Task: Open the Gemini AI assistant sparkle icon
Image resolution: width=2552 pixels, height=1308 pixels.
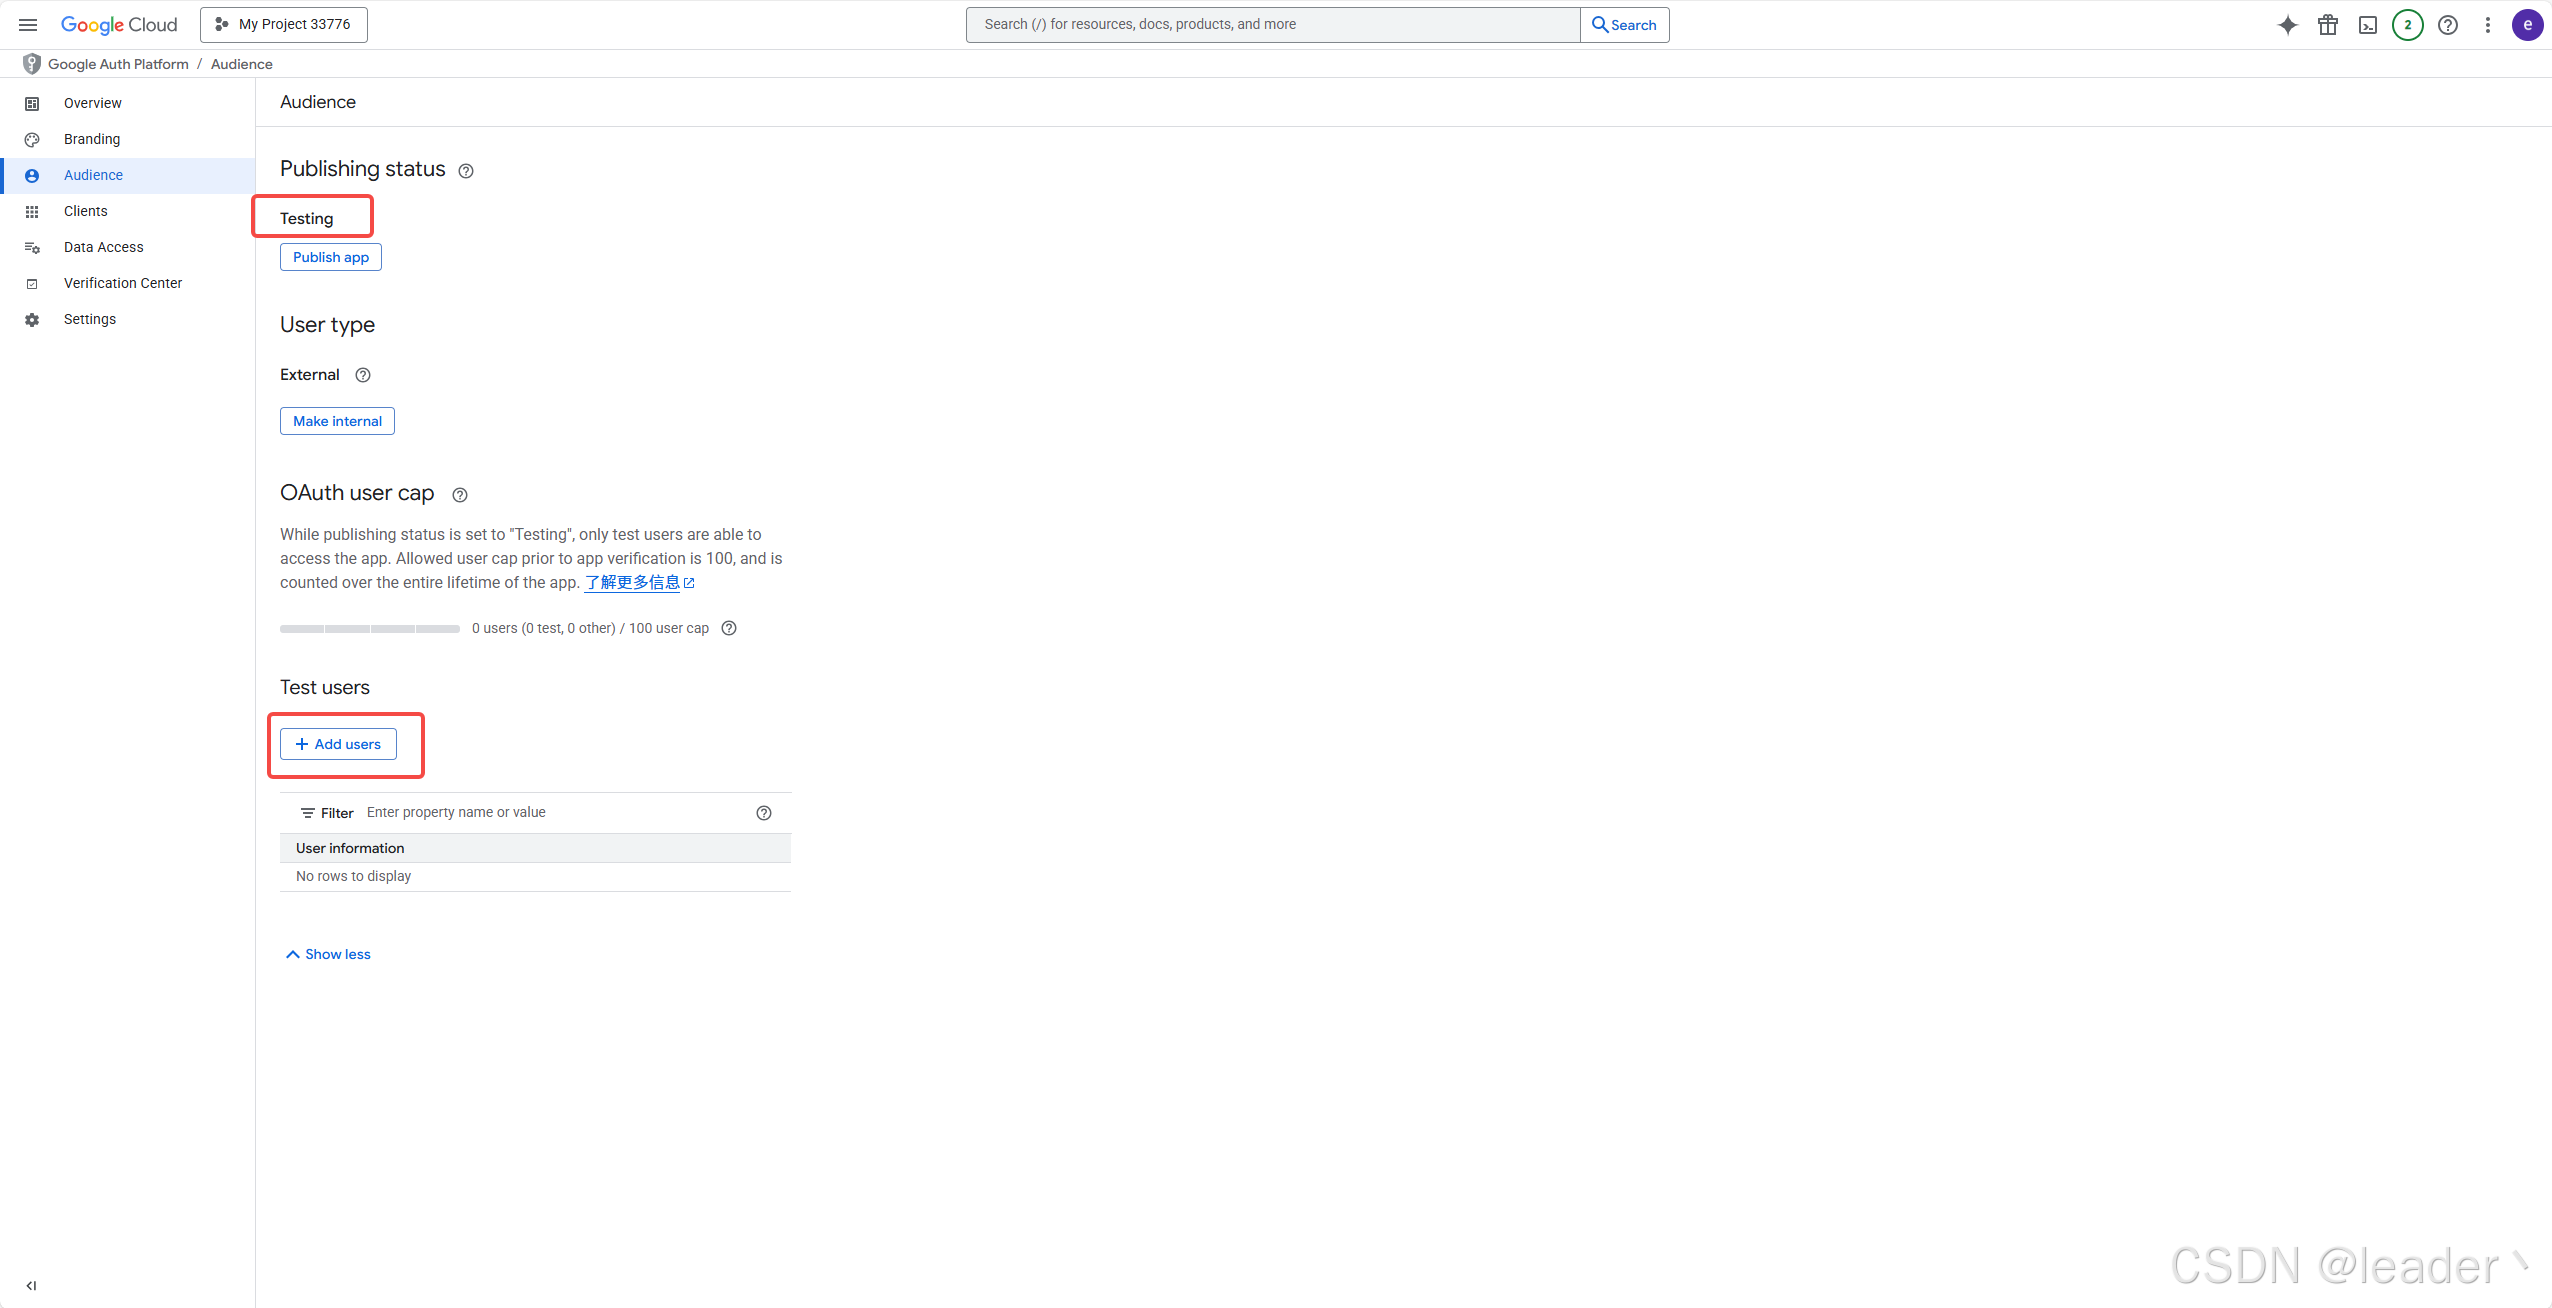Action: pyautogui.click(x=2287, y=25)
